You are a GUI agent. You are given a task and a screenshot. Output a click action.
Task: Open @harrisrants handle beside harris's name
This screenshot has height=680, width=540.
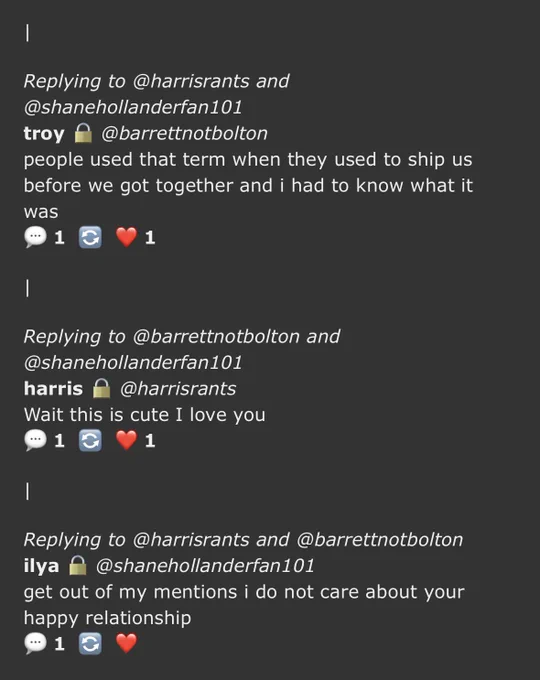click(178, 389)
